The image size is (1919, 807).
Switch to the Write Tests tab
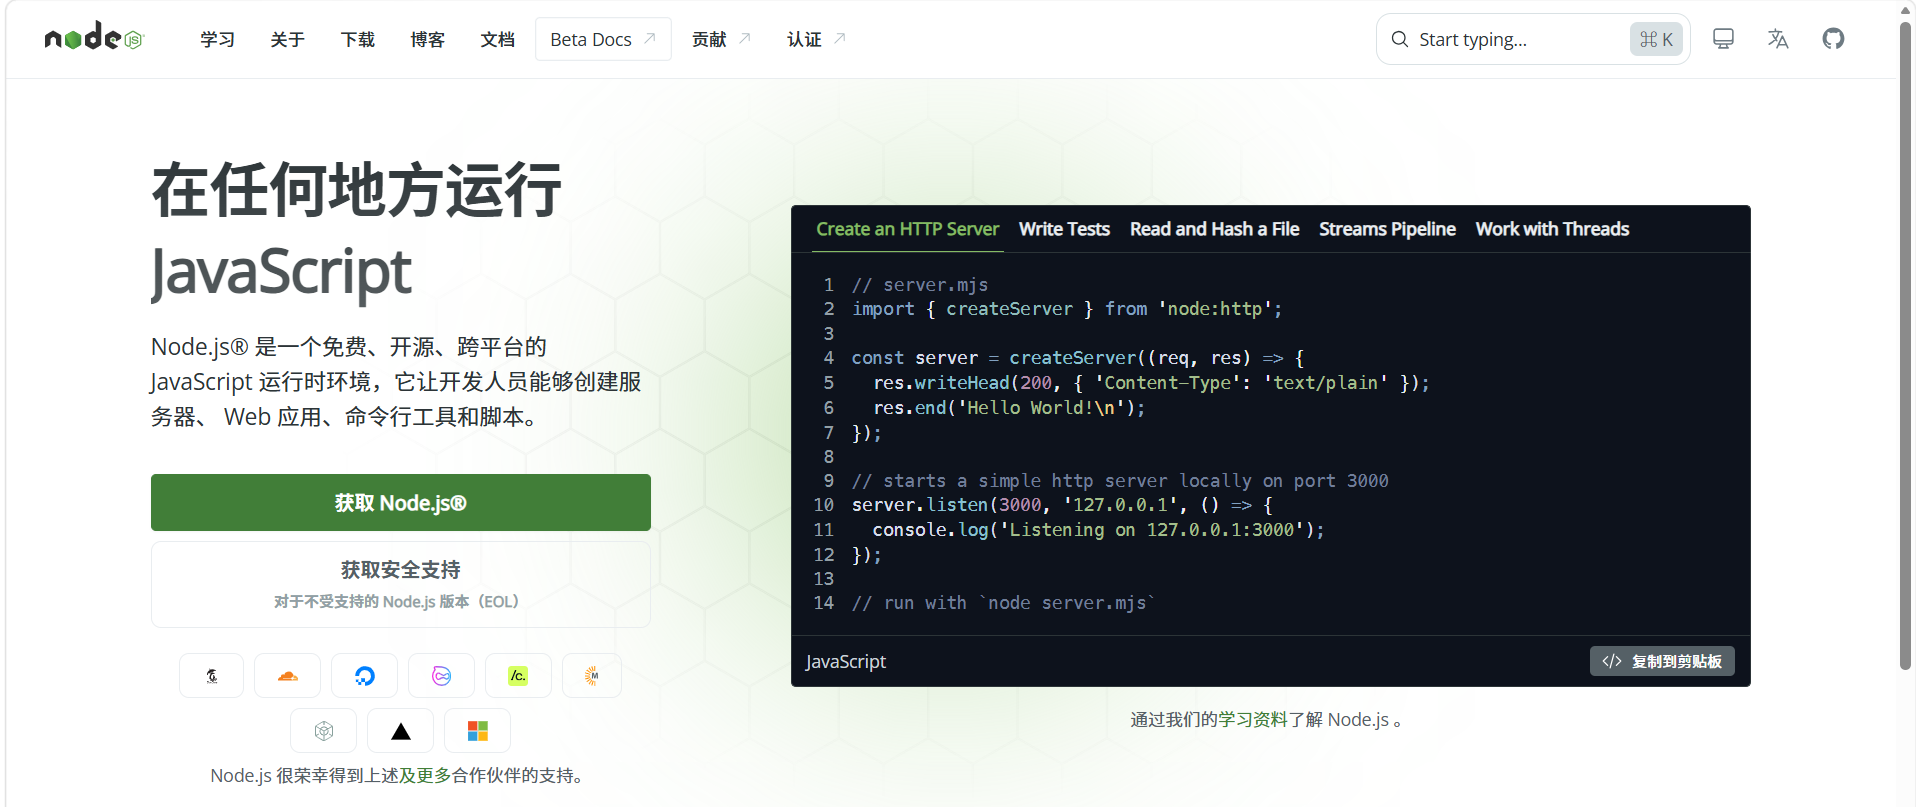click(x=1064, y=229)
